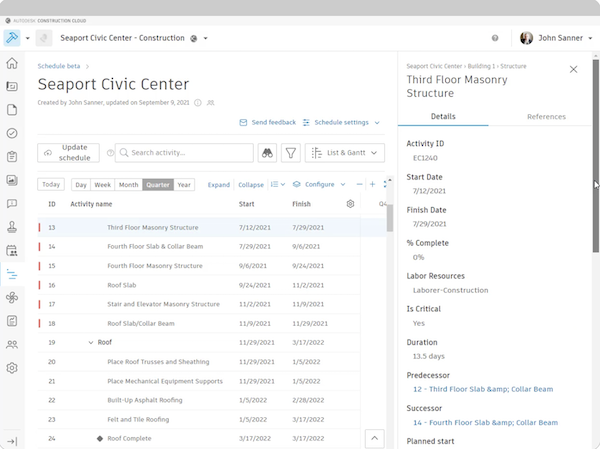Zoom in Gantt with plus icon
Image resolution: width=600 pixels, height=449 pixels.
(x=372, y=184)
